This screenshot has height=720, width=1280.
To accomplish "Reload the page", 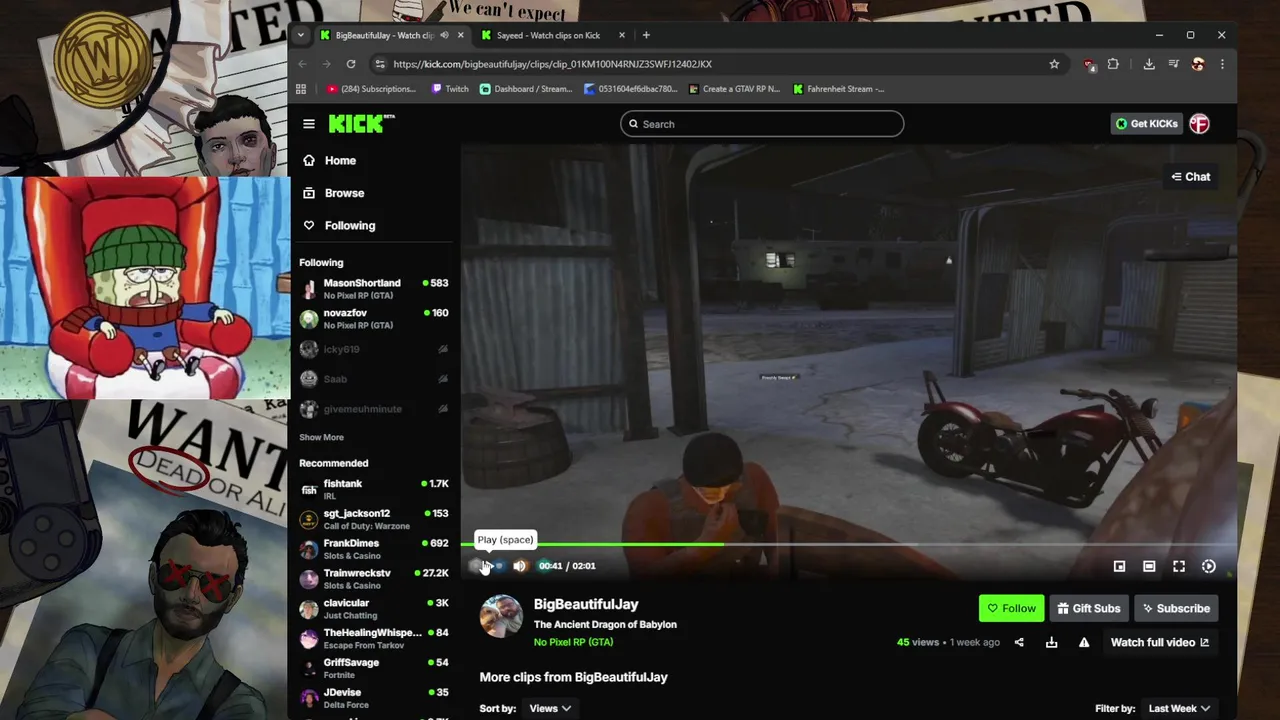I will tap(351, 64).
